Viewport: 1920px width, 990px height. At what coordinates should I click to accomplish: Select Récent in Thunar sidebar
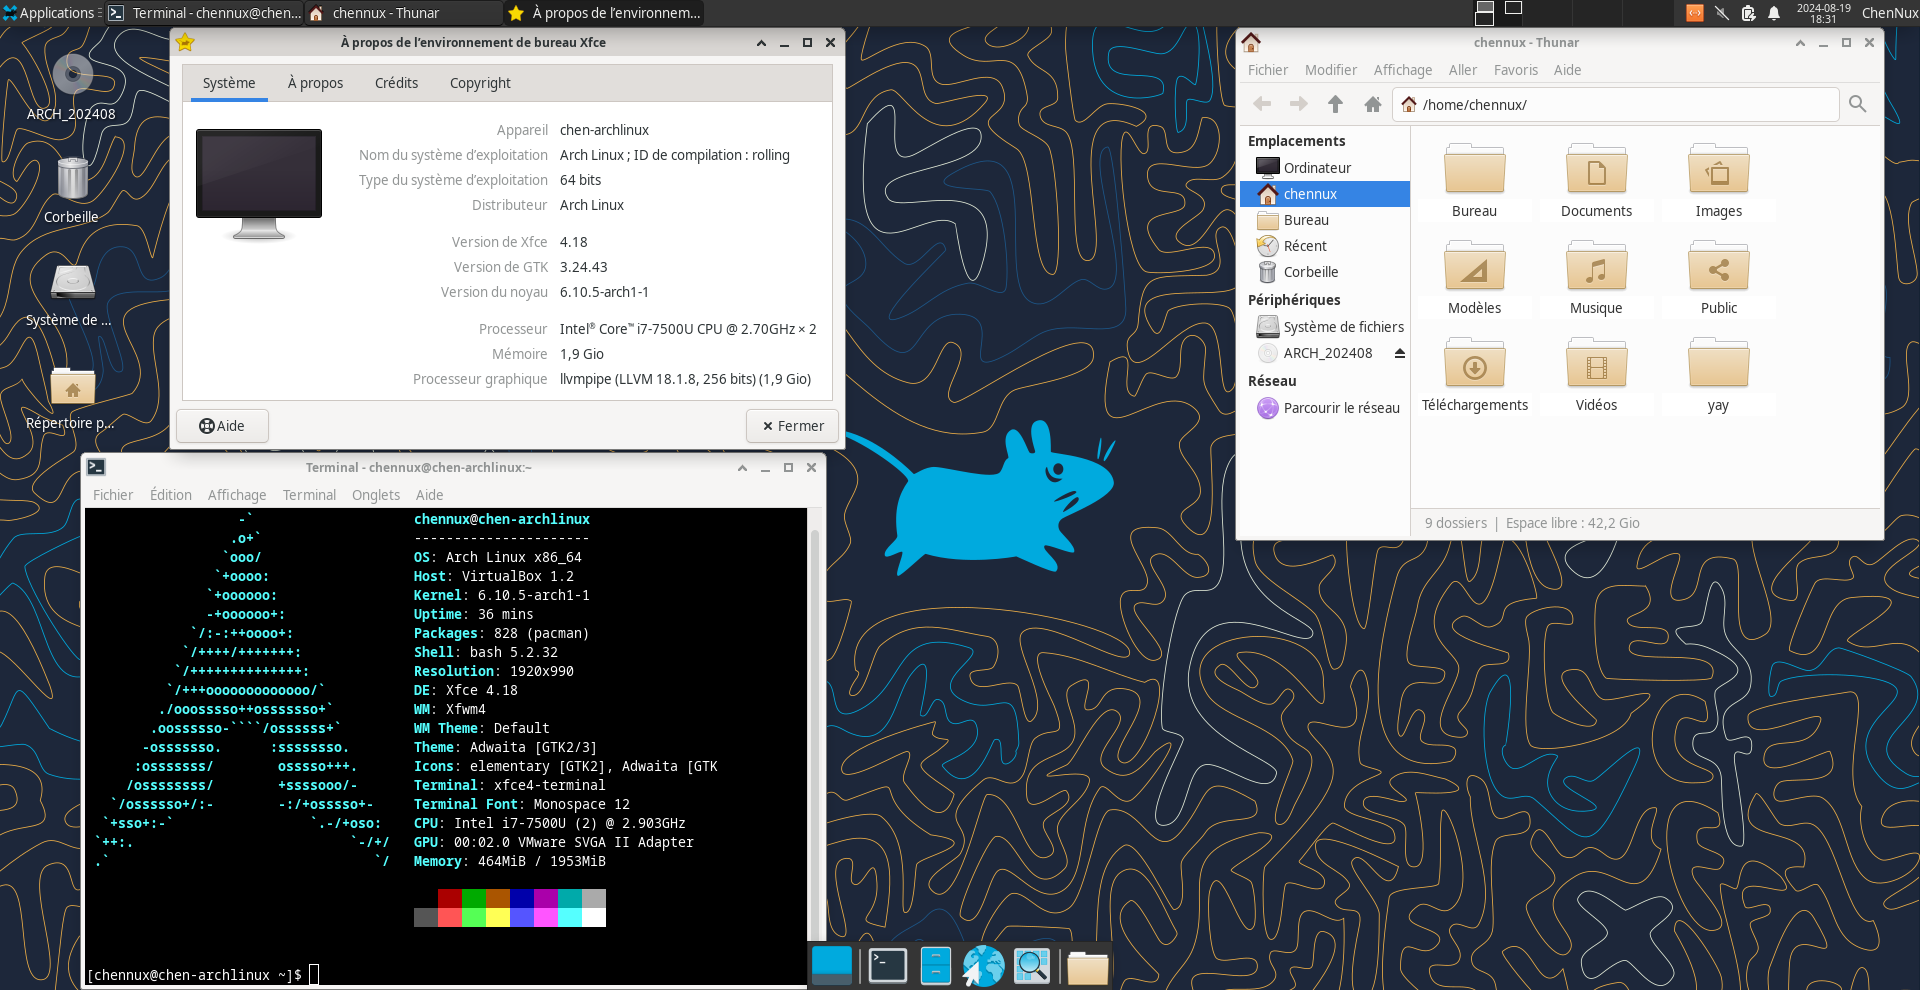[1325, 246]
